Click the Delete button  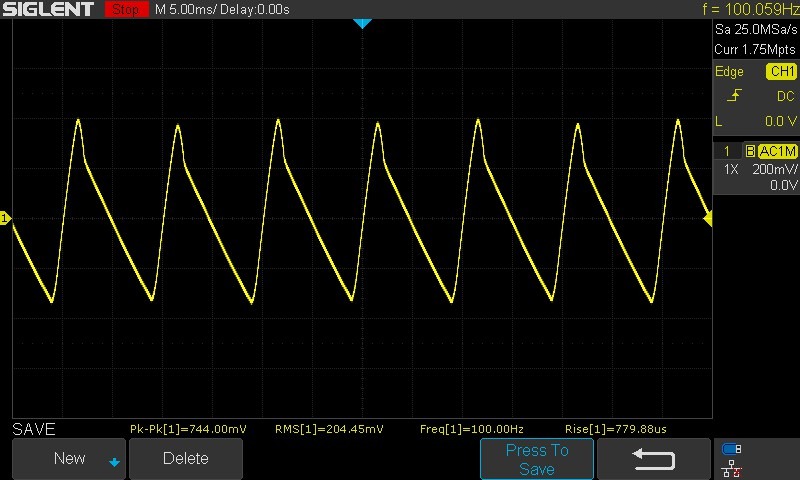click(x=186, y=458)
